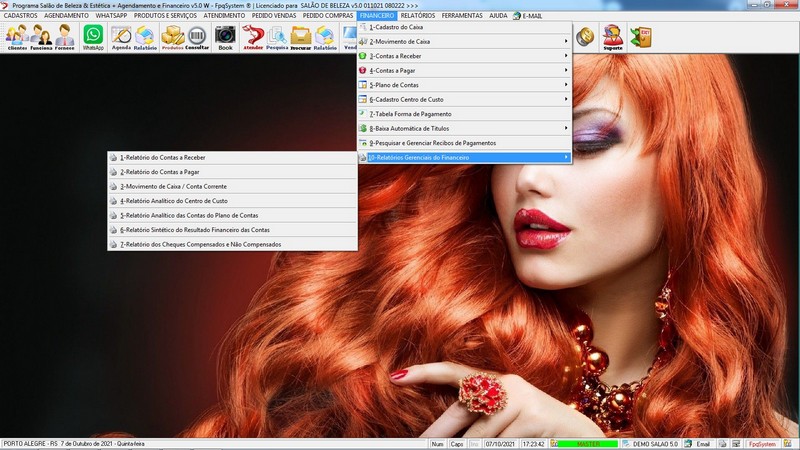This screenshot has height=450, width=800.
Task: Select the Consultar barcode icon
Action: tap(197, 38)
